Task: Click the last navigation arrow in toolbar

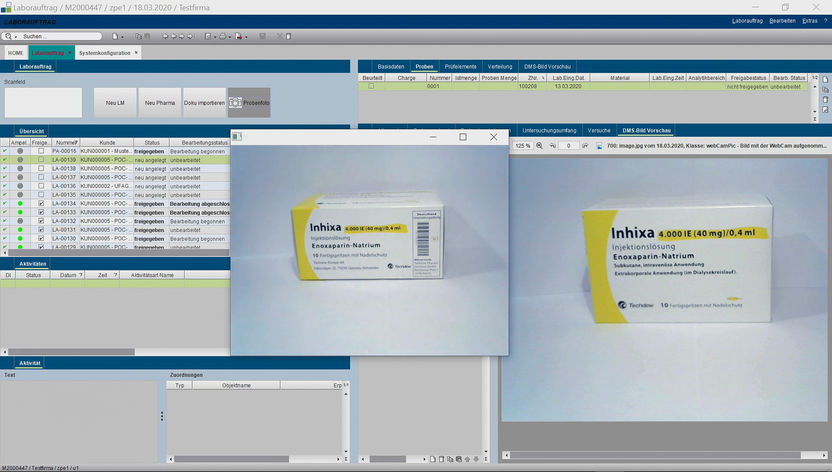Action: tap(190, 37)
